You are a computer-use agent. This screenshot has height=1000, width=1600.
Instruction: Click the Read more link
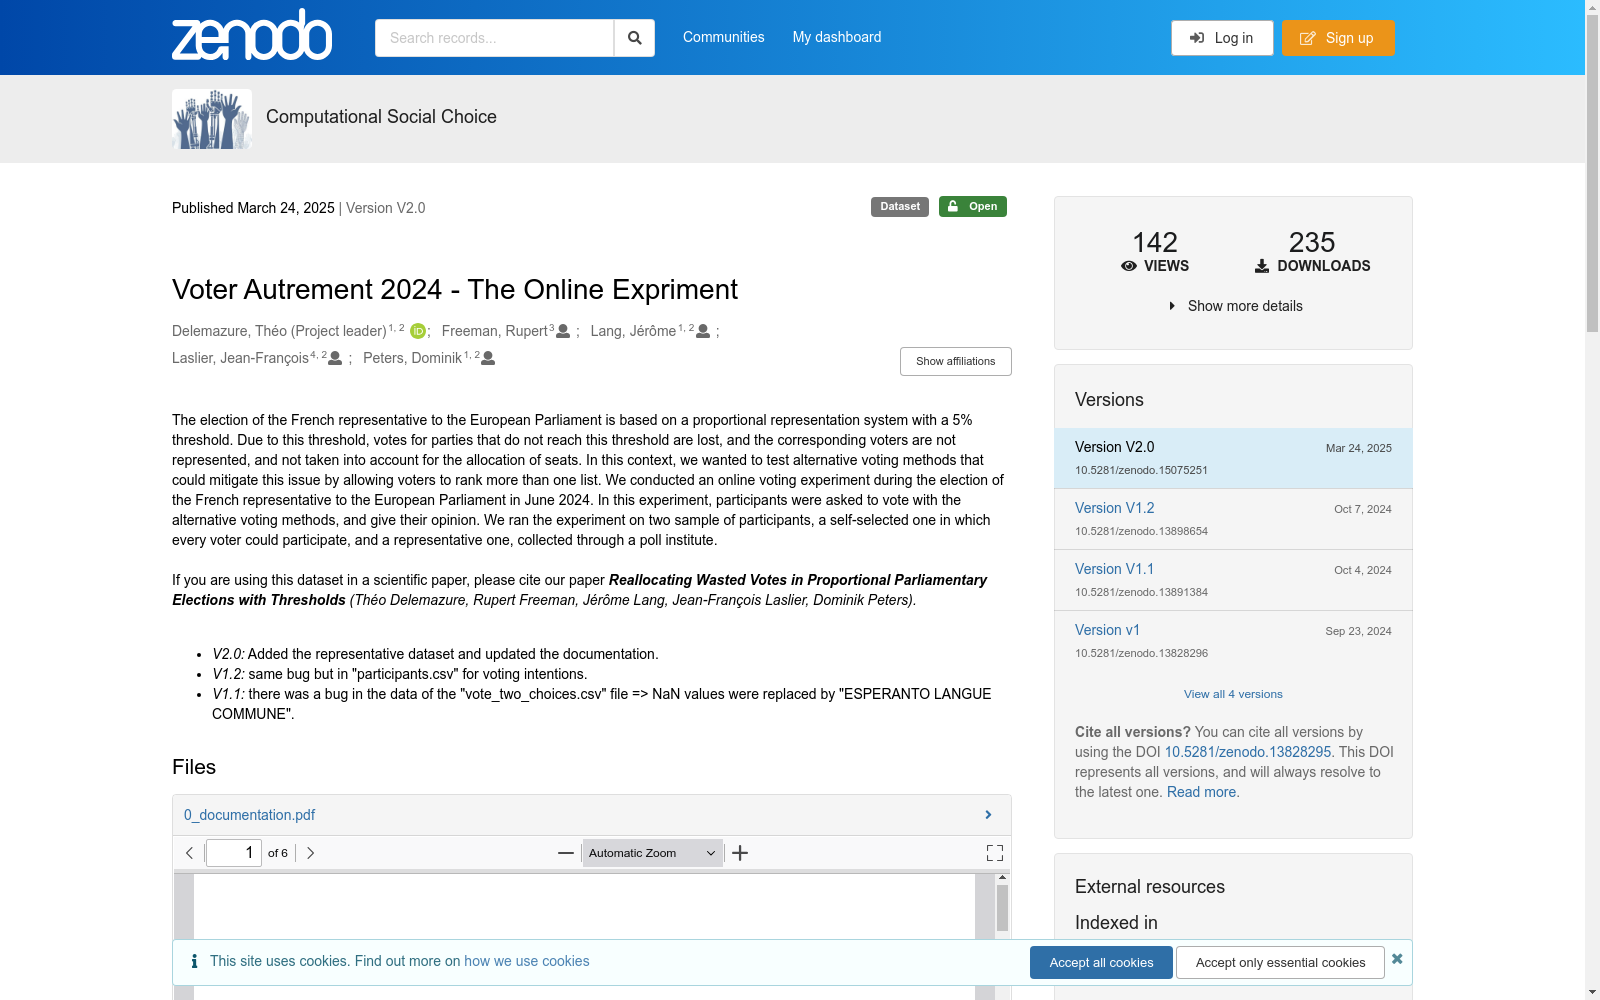[1201, 792]
